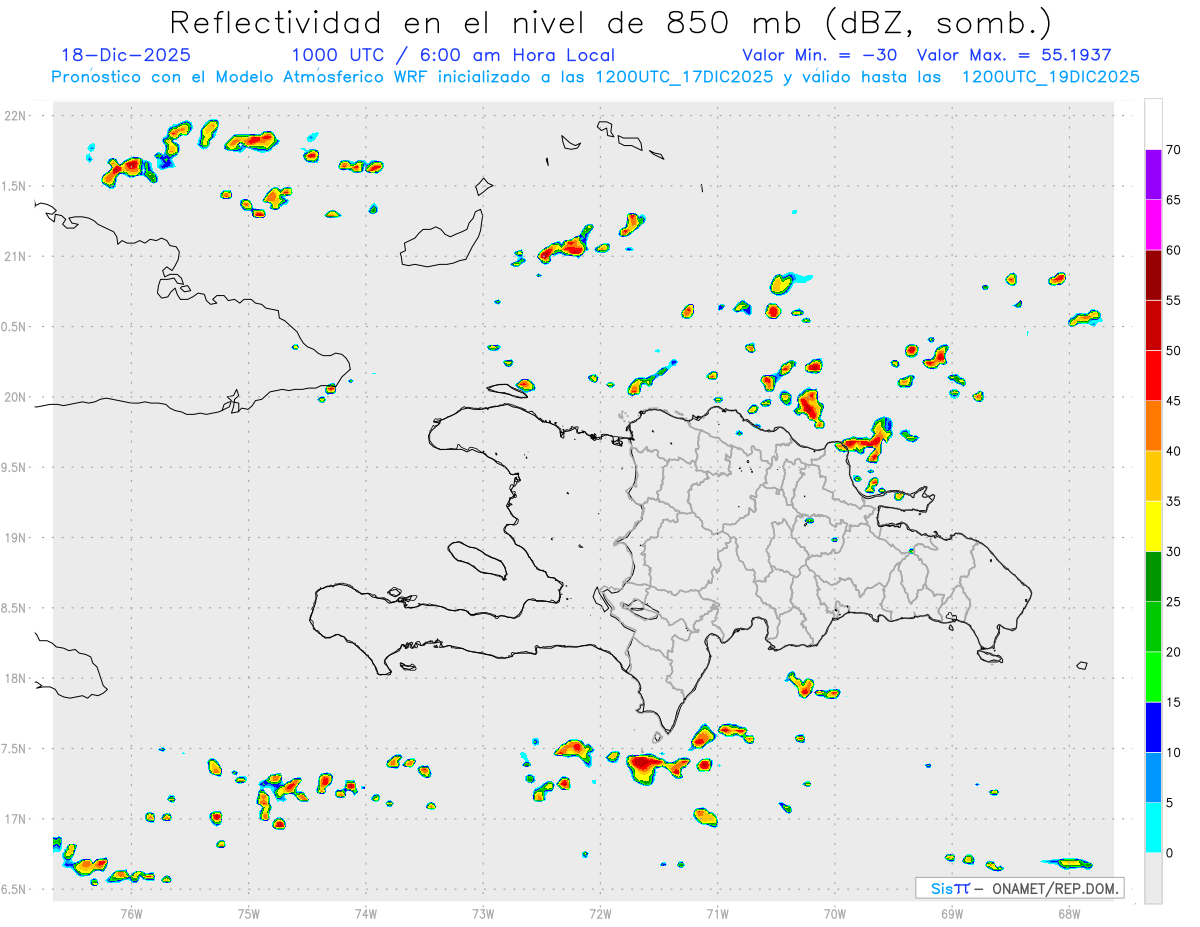Select the bright green 15–20 dBZ colorbar segment

(x=1153, y=677)
